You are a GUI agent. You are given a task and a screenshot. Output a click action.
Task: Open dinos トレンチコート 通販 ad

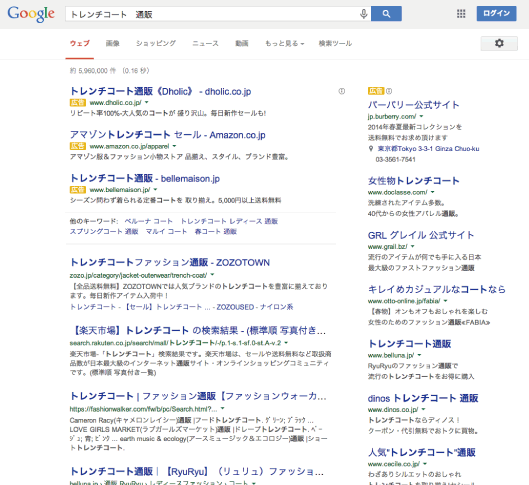[423, 398]
